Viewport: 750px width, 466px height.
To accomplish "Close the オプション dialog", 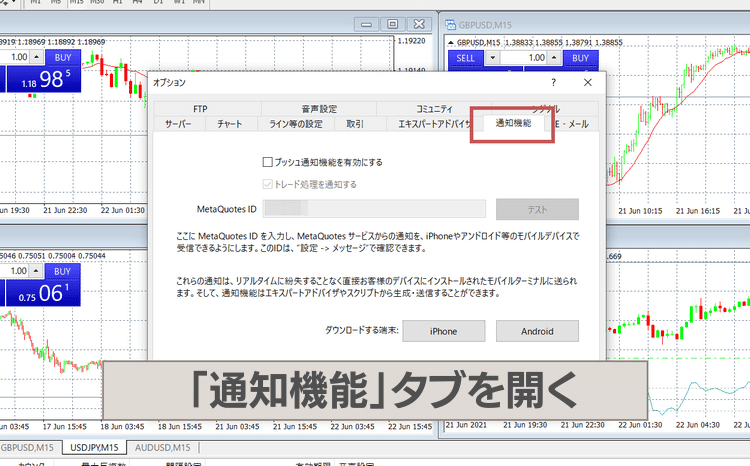I will pyautogui.click(x=588, y=82).
